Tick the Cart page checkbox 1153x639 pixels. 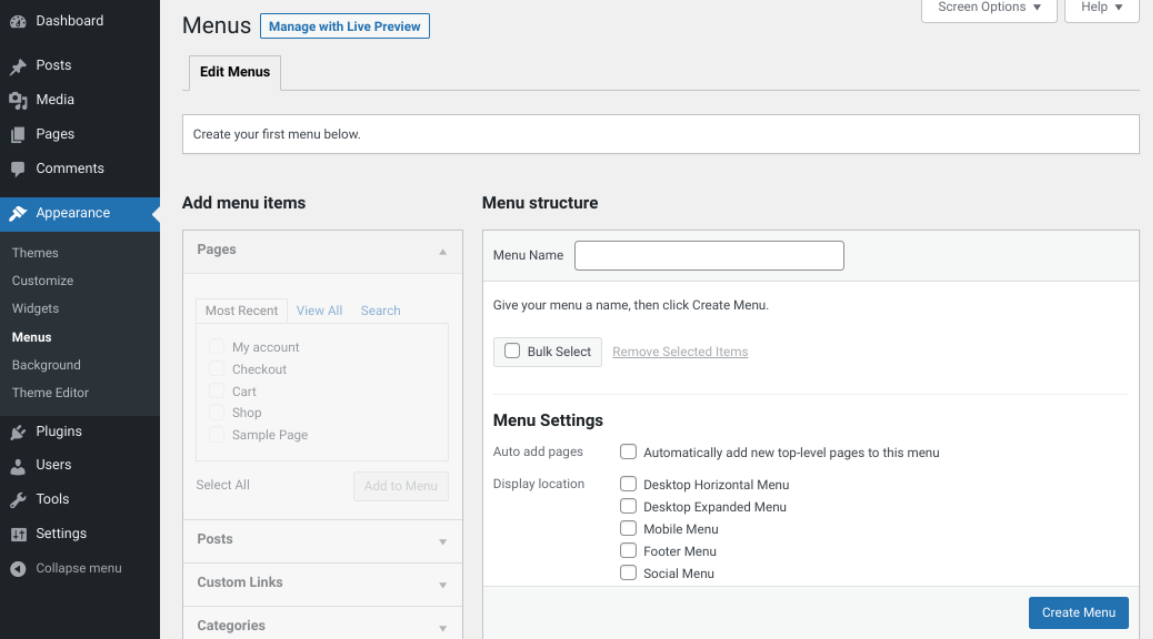(x=216, y=390)
